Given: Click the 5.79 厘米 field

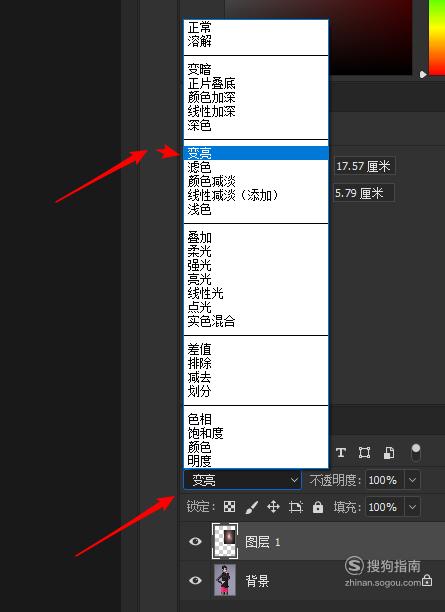Looking at the screenshot, I should click(x=364, y=193).
